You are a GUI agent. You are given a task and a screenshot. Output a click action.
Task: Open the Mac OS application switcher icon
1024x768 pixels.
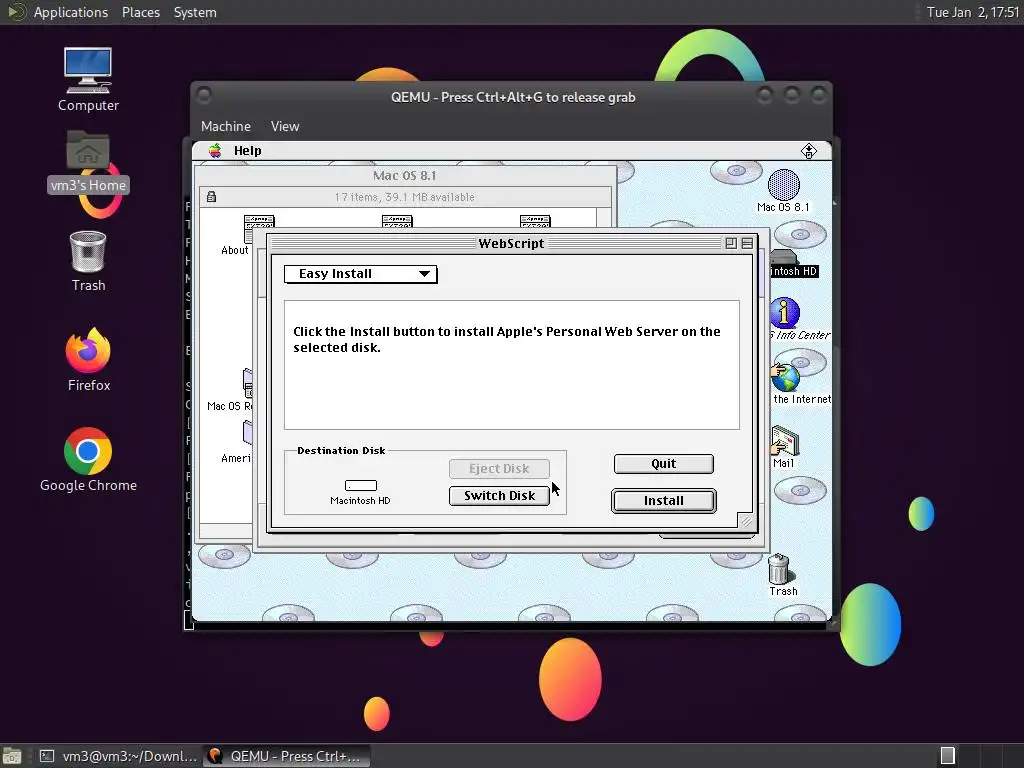(x=808, y=151)
